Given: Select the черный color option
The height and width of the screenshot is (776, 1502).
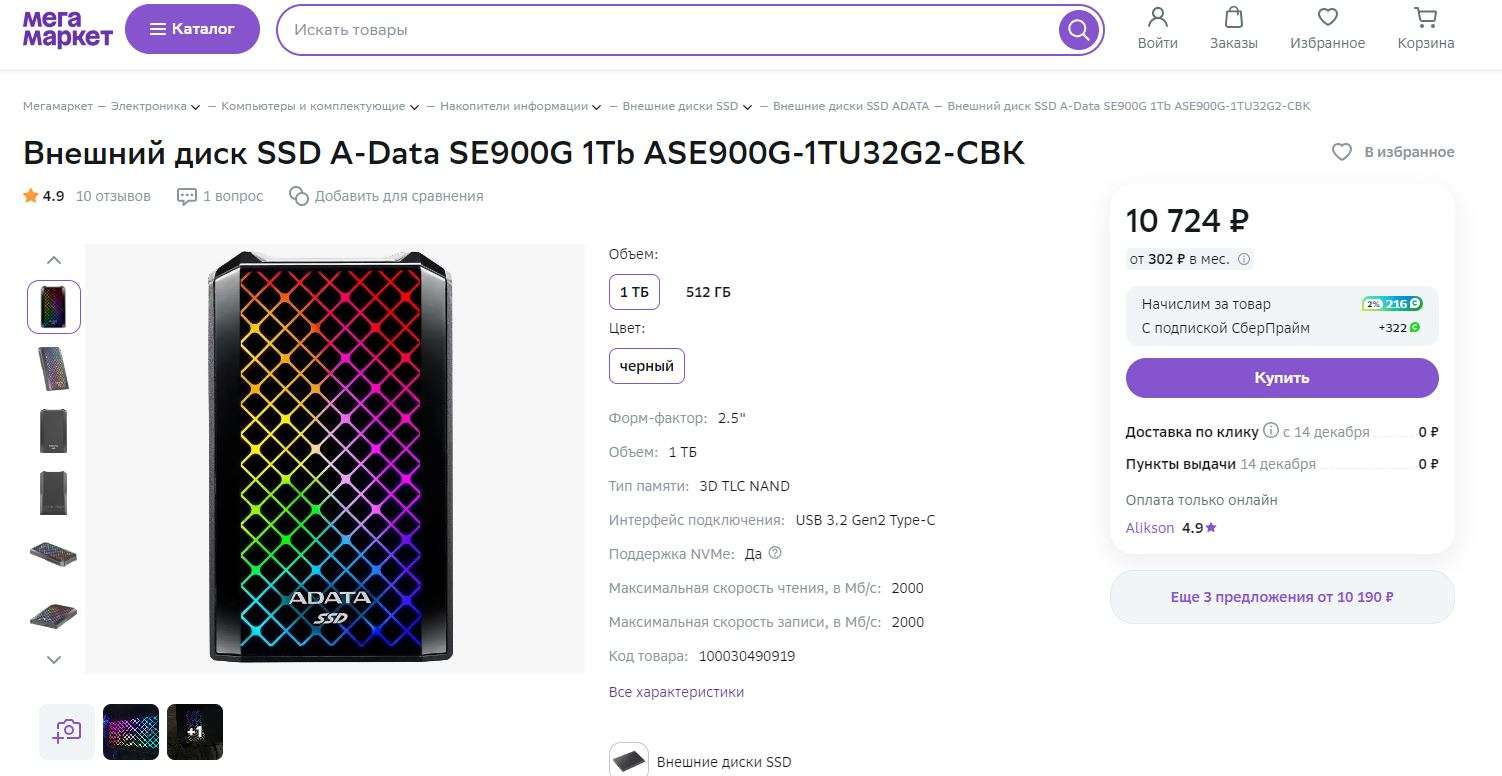Looking at the screenshot, I should [x=646, y=366].
